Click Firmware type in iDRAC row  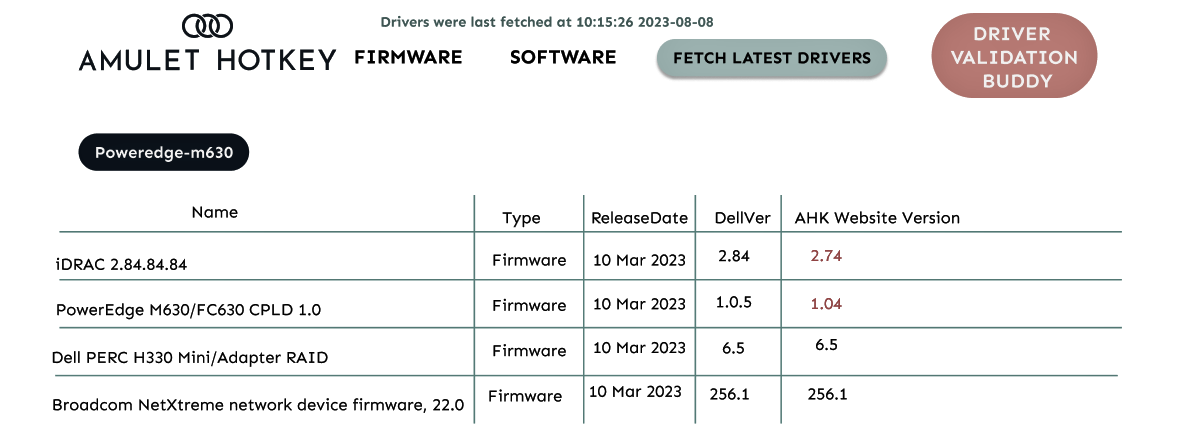tap(529, 260)
